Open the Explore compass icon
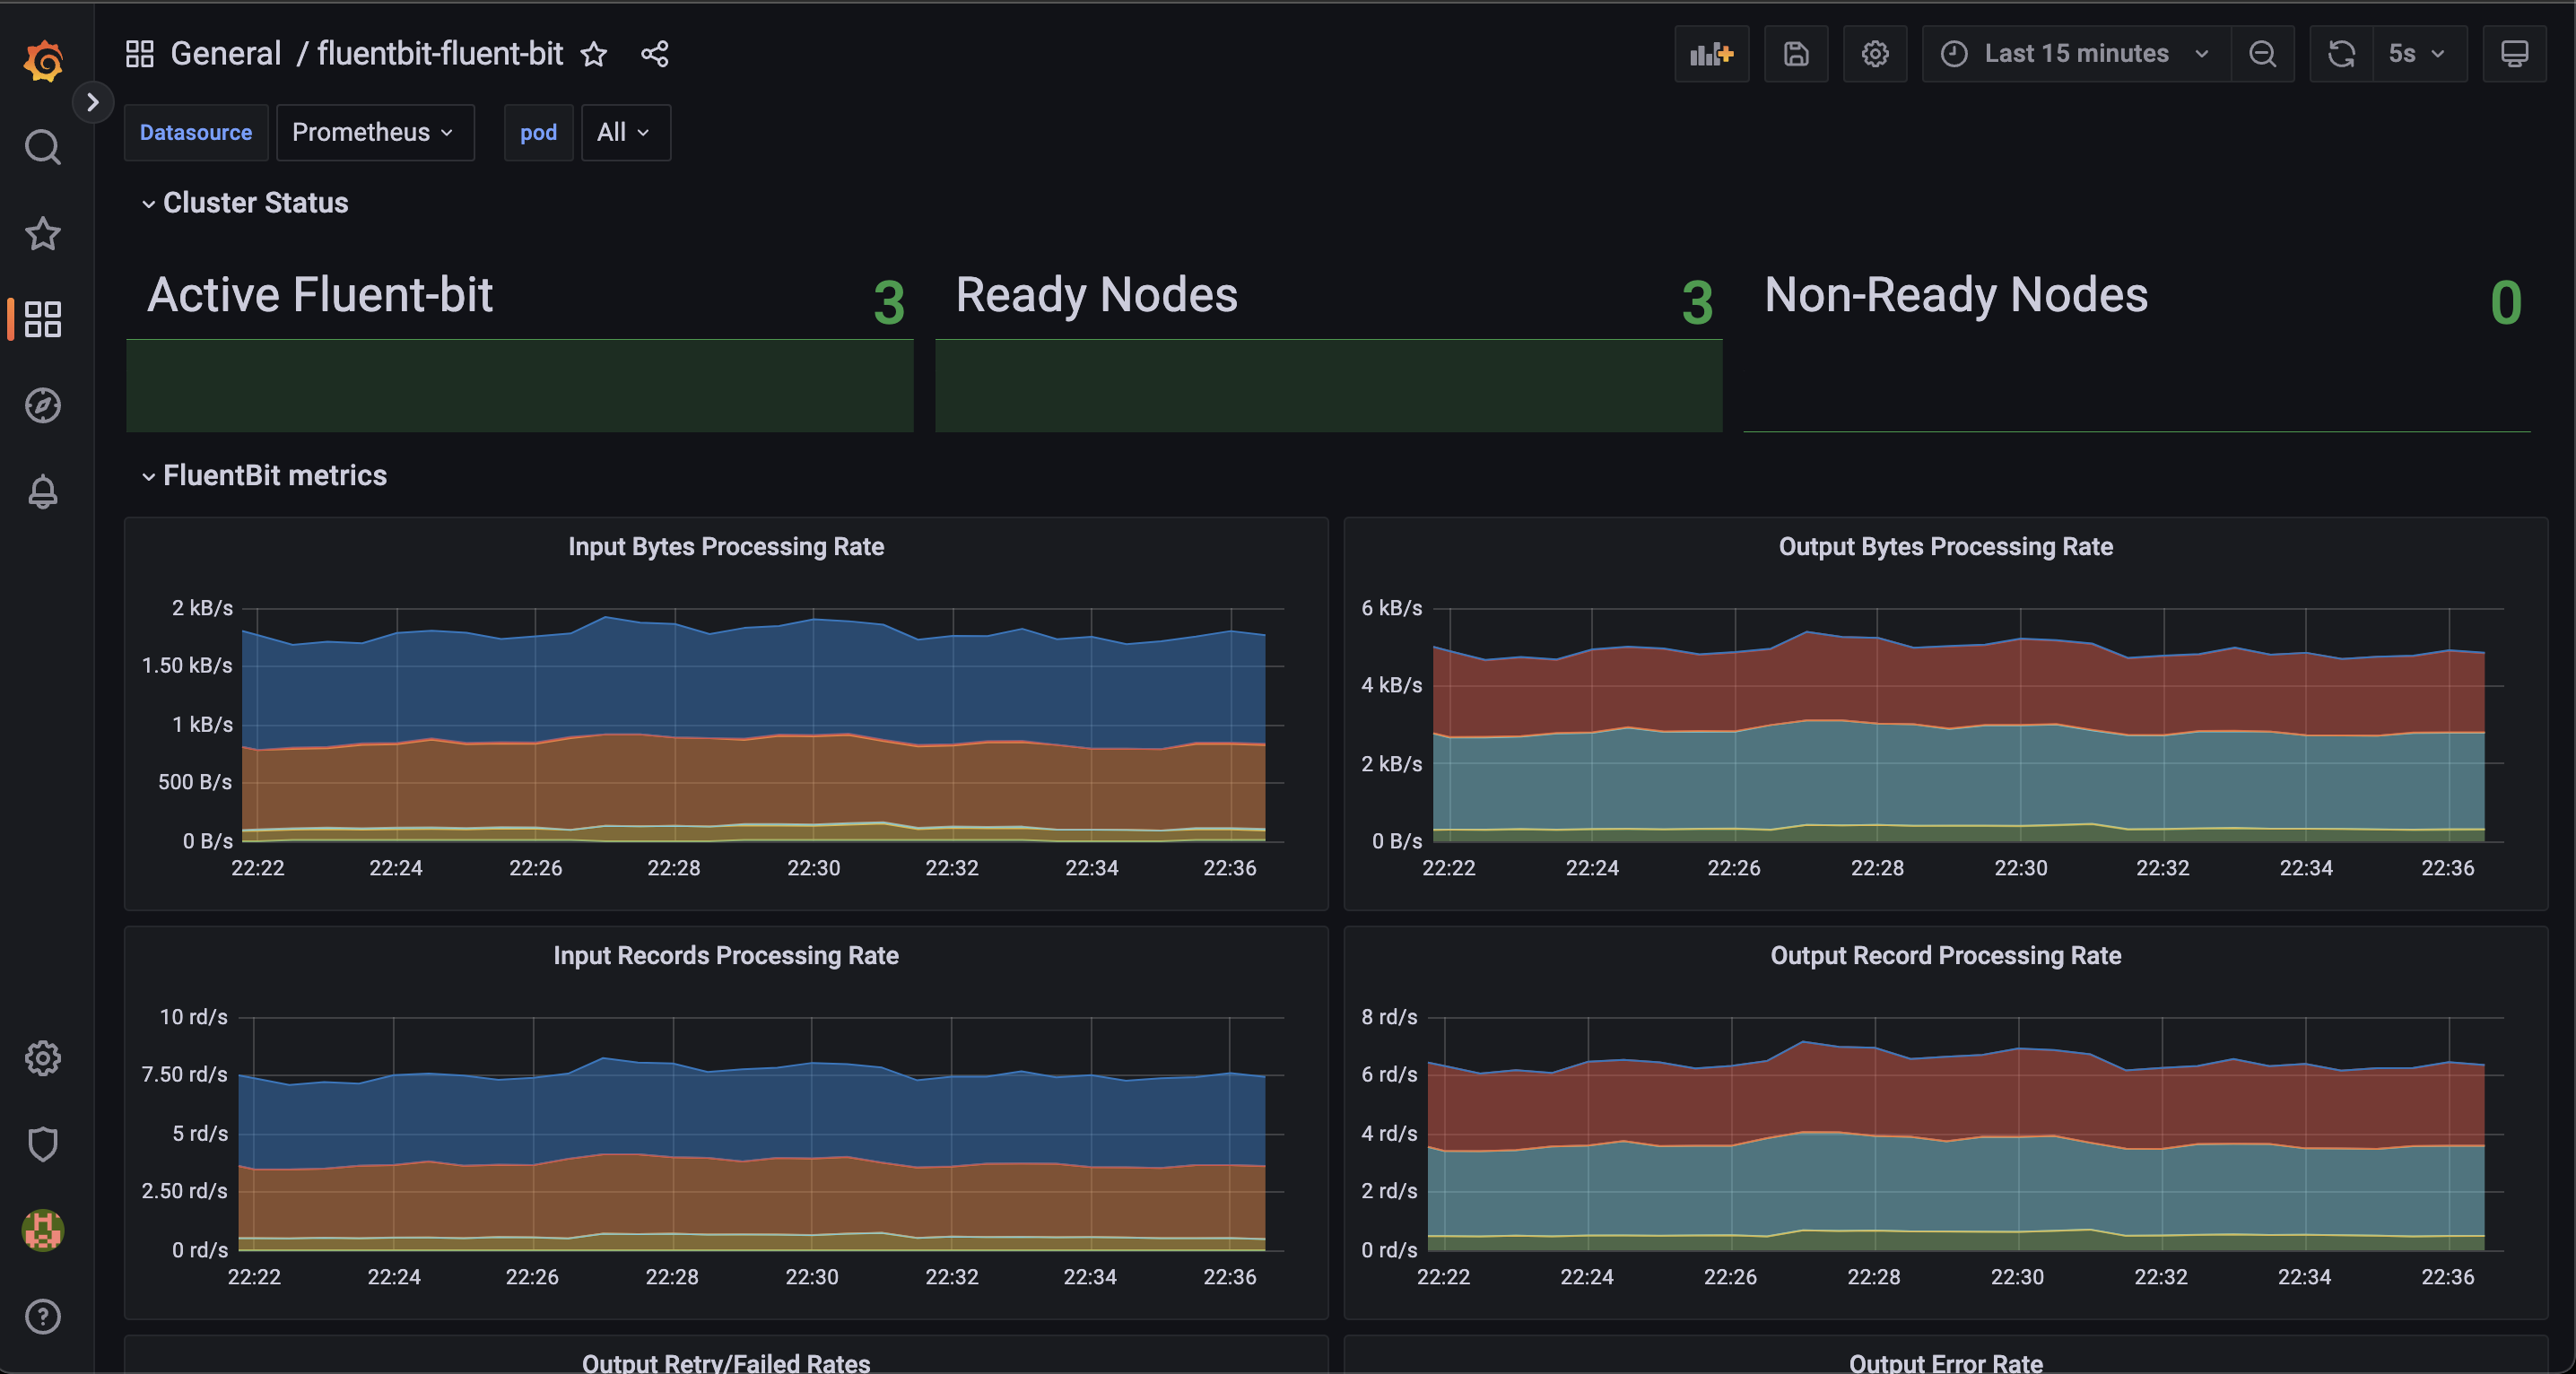2576x1374 pixels. coord(43,405)
